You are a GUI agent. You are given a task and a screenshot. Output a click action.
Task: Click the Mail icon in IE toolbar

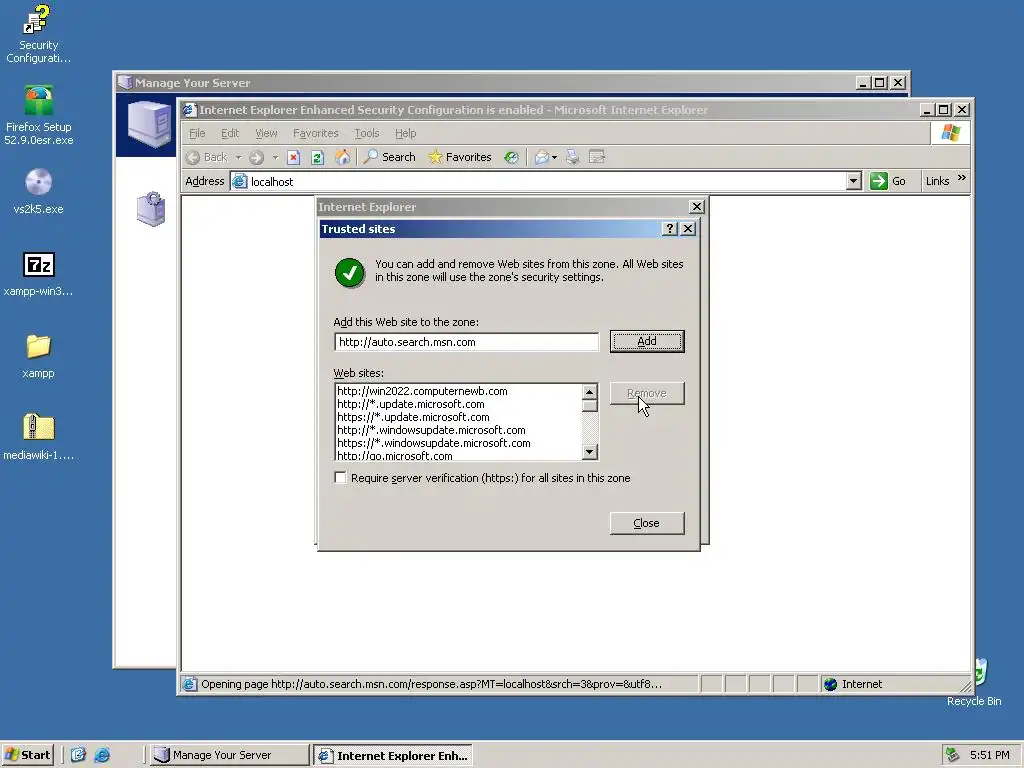[541, 157]
